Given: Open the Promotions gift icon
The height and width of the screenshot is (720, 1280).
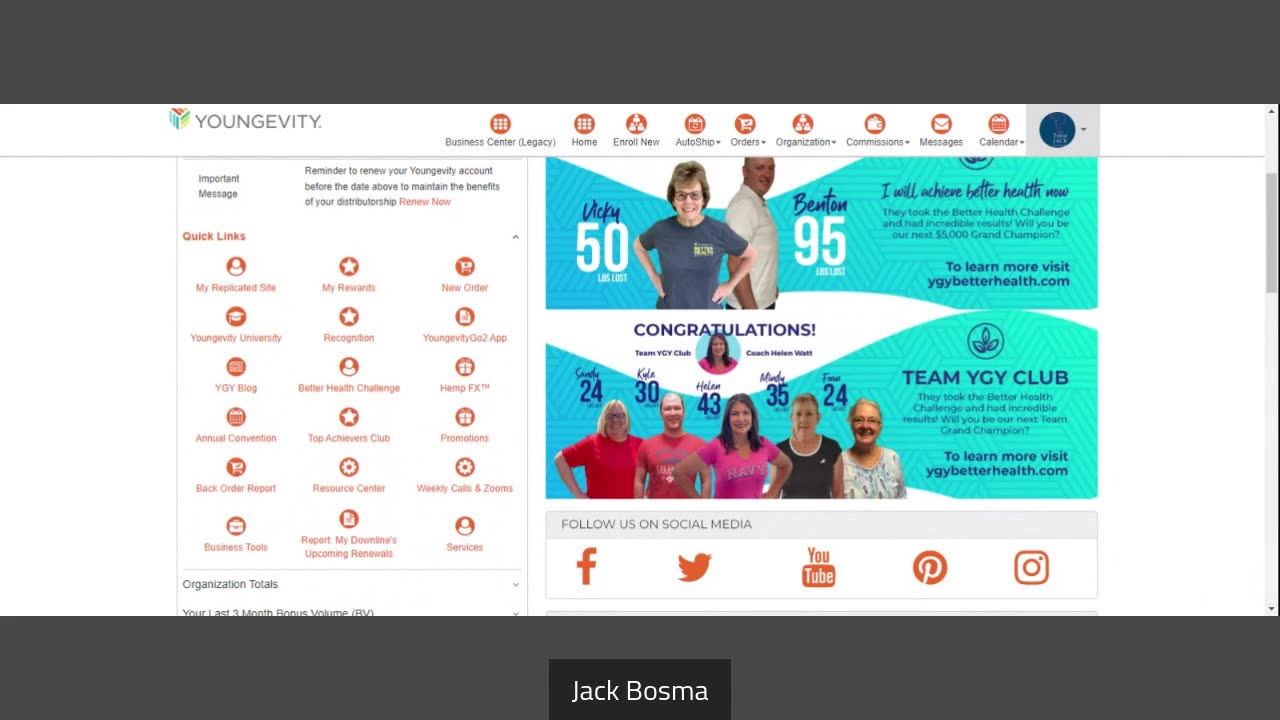Looking at the screenshot, I should (x=465, y=417).
